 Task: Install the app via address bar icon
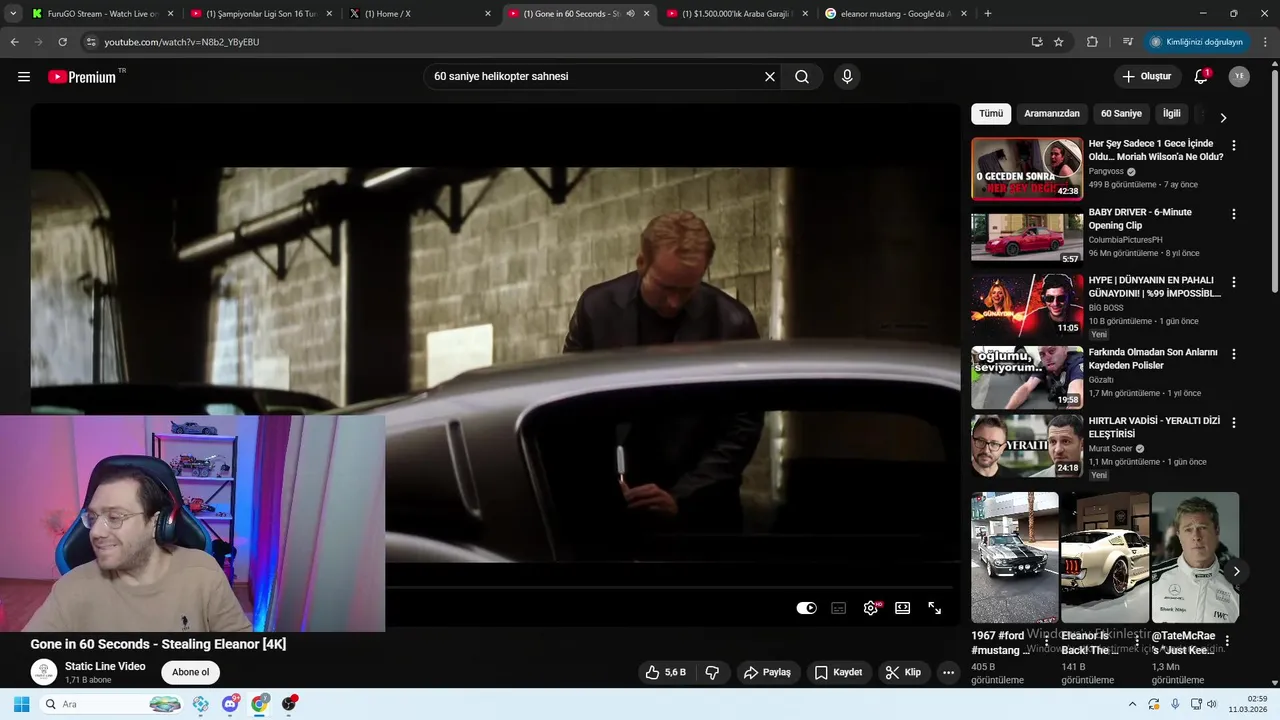(x=1036, y=42)
